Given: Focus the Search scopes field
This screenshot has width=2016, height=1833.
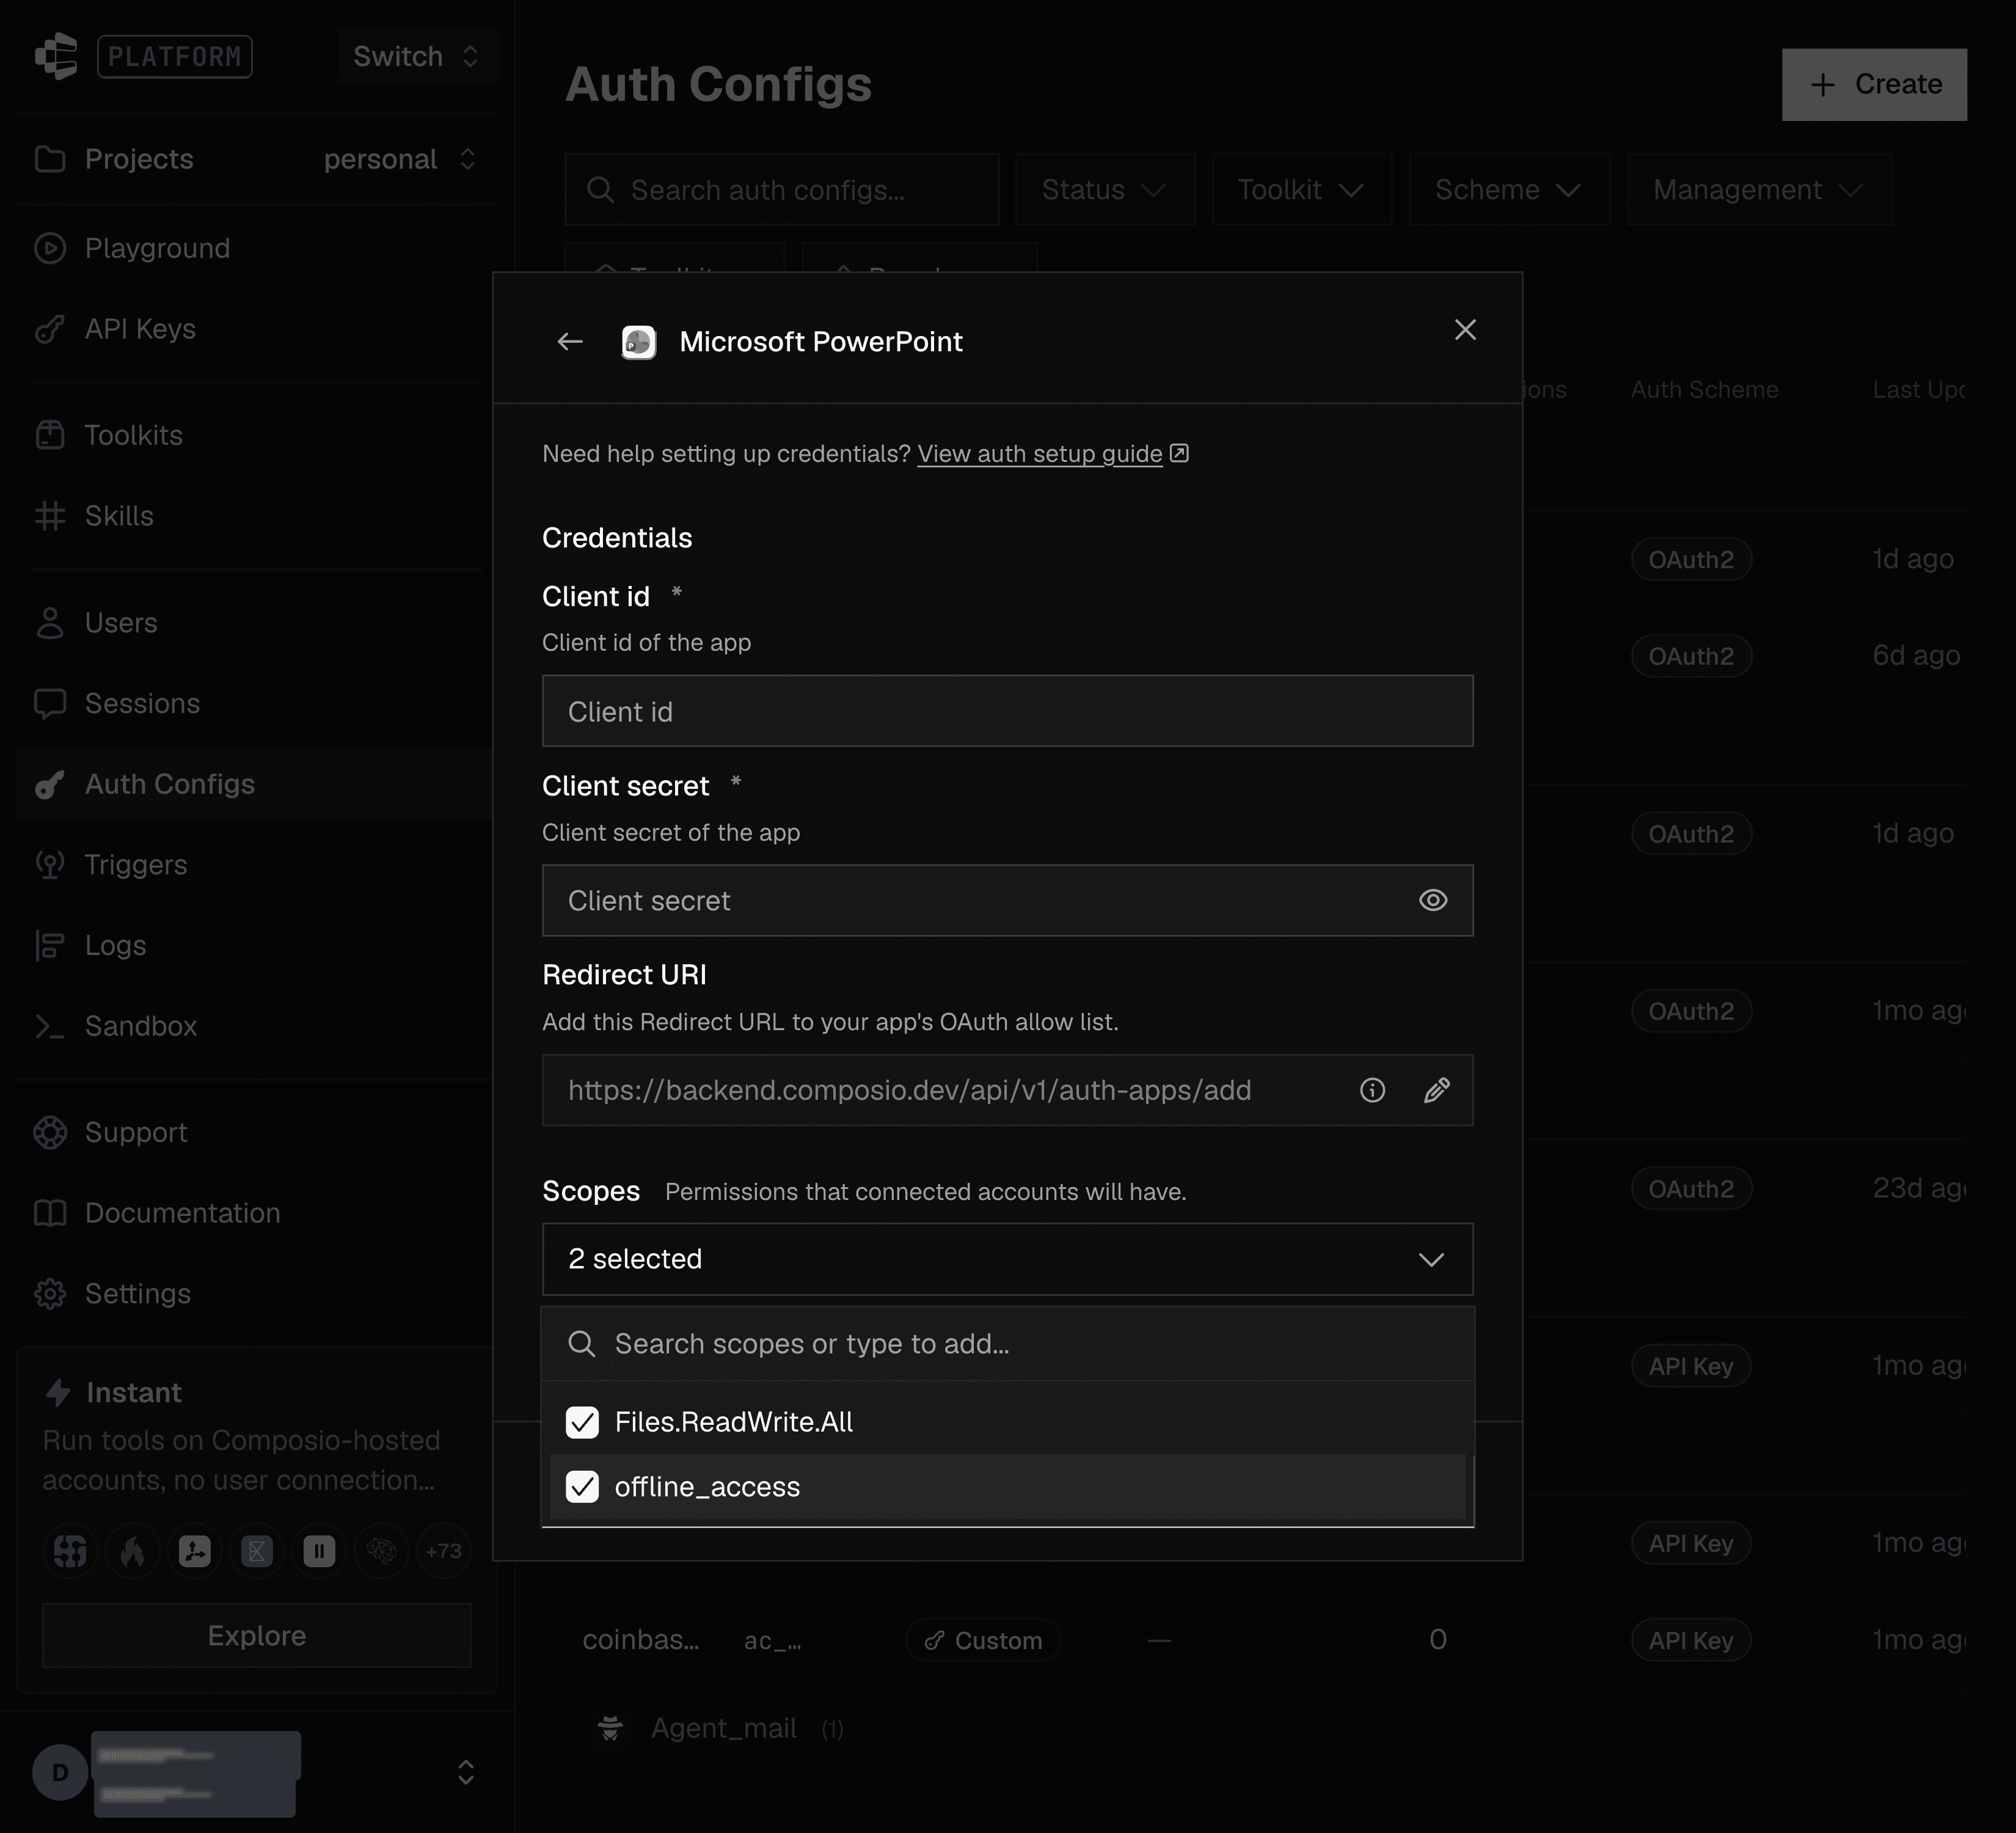Looking at the screenshot, I should (1007, 1344).
